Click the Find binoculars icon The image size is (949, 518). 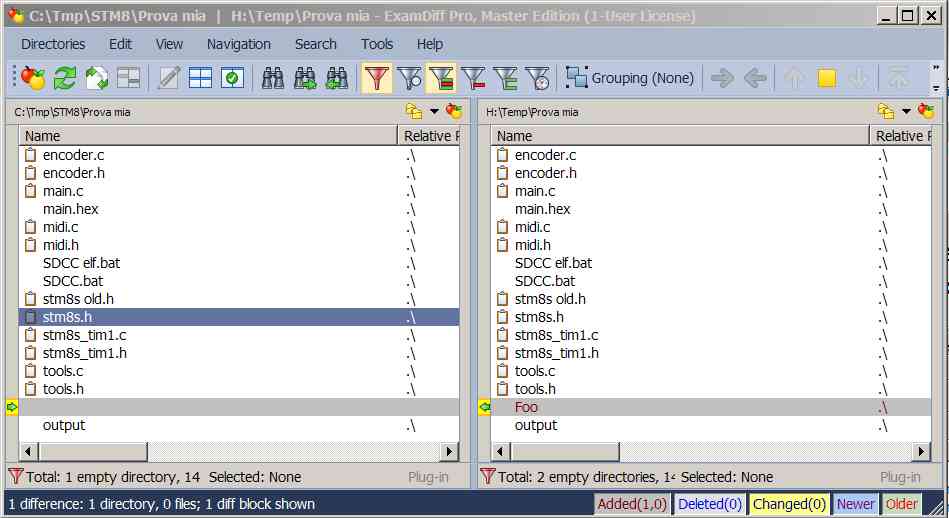click(x=273, y=78)
